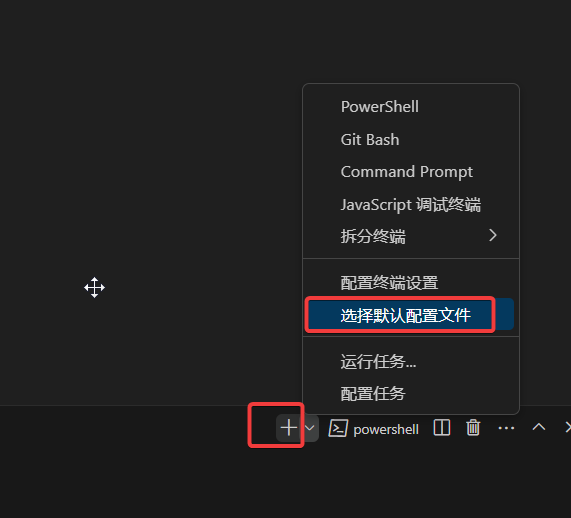Open JavaScript 调试终端 entry
This screenshot has height=518, width=571.
coord(411,204)
